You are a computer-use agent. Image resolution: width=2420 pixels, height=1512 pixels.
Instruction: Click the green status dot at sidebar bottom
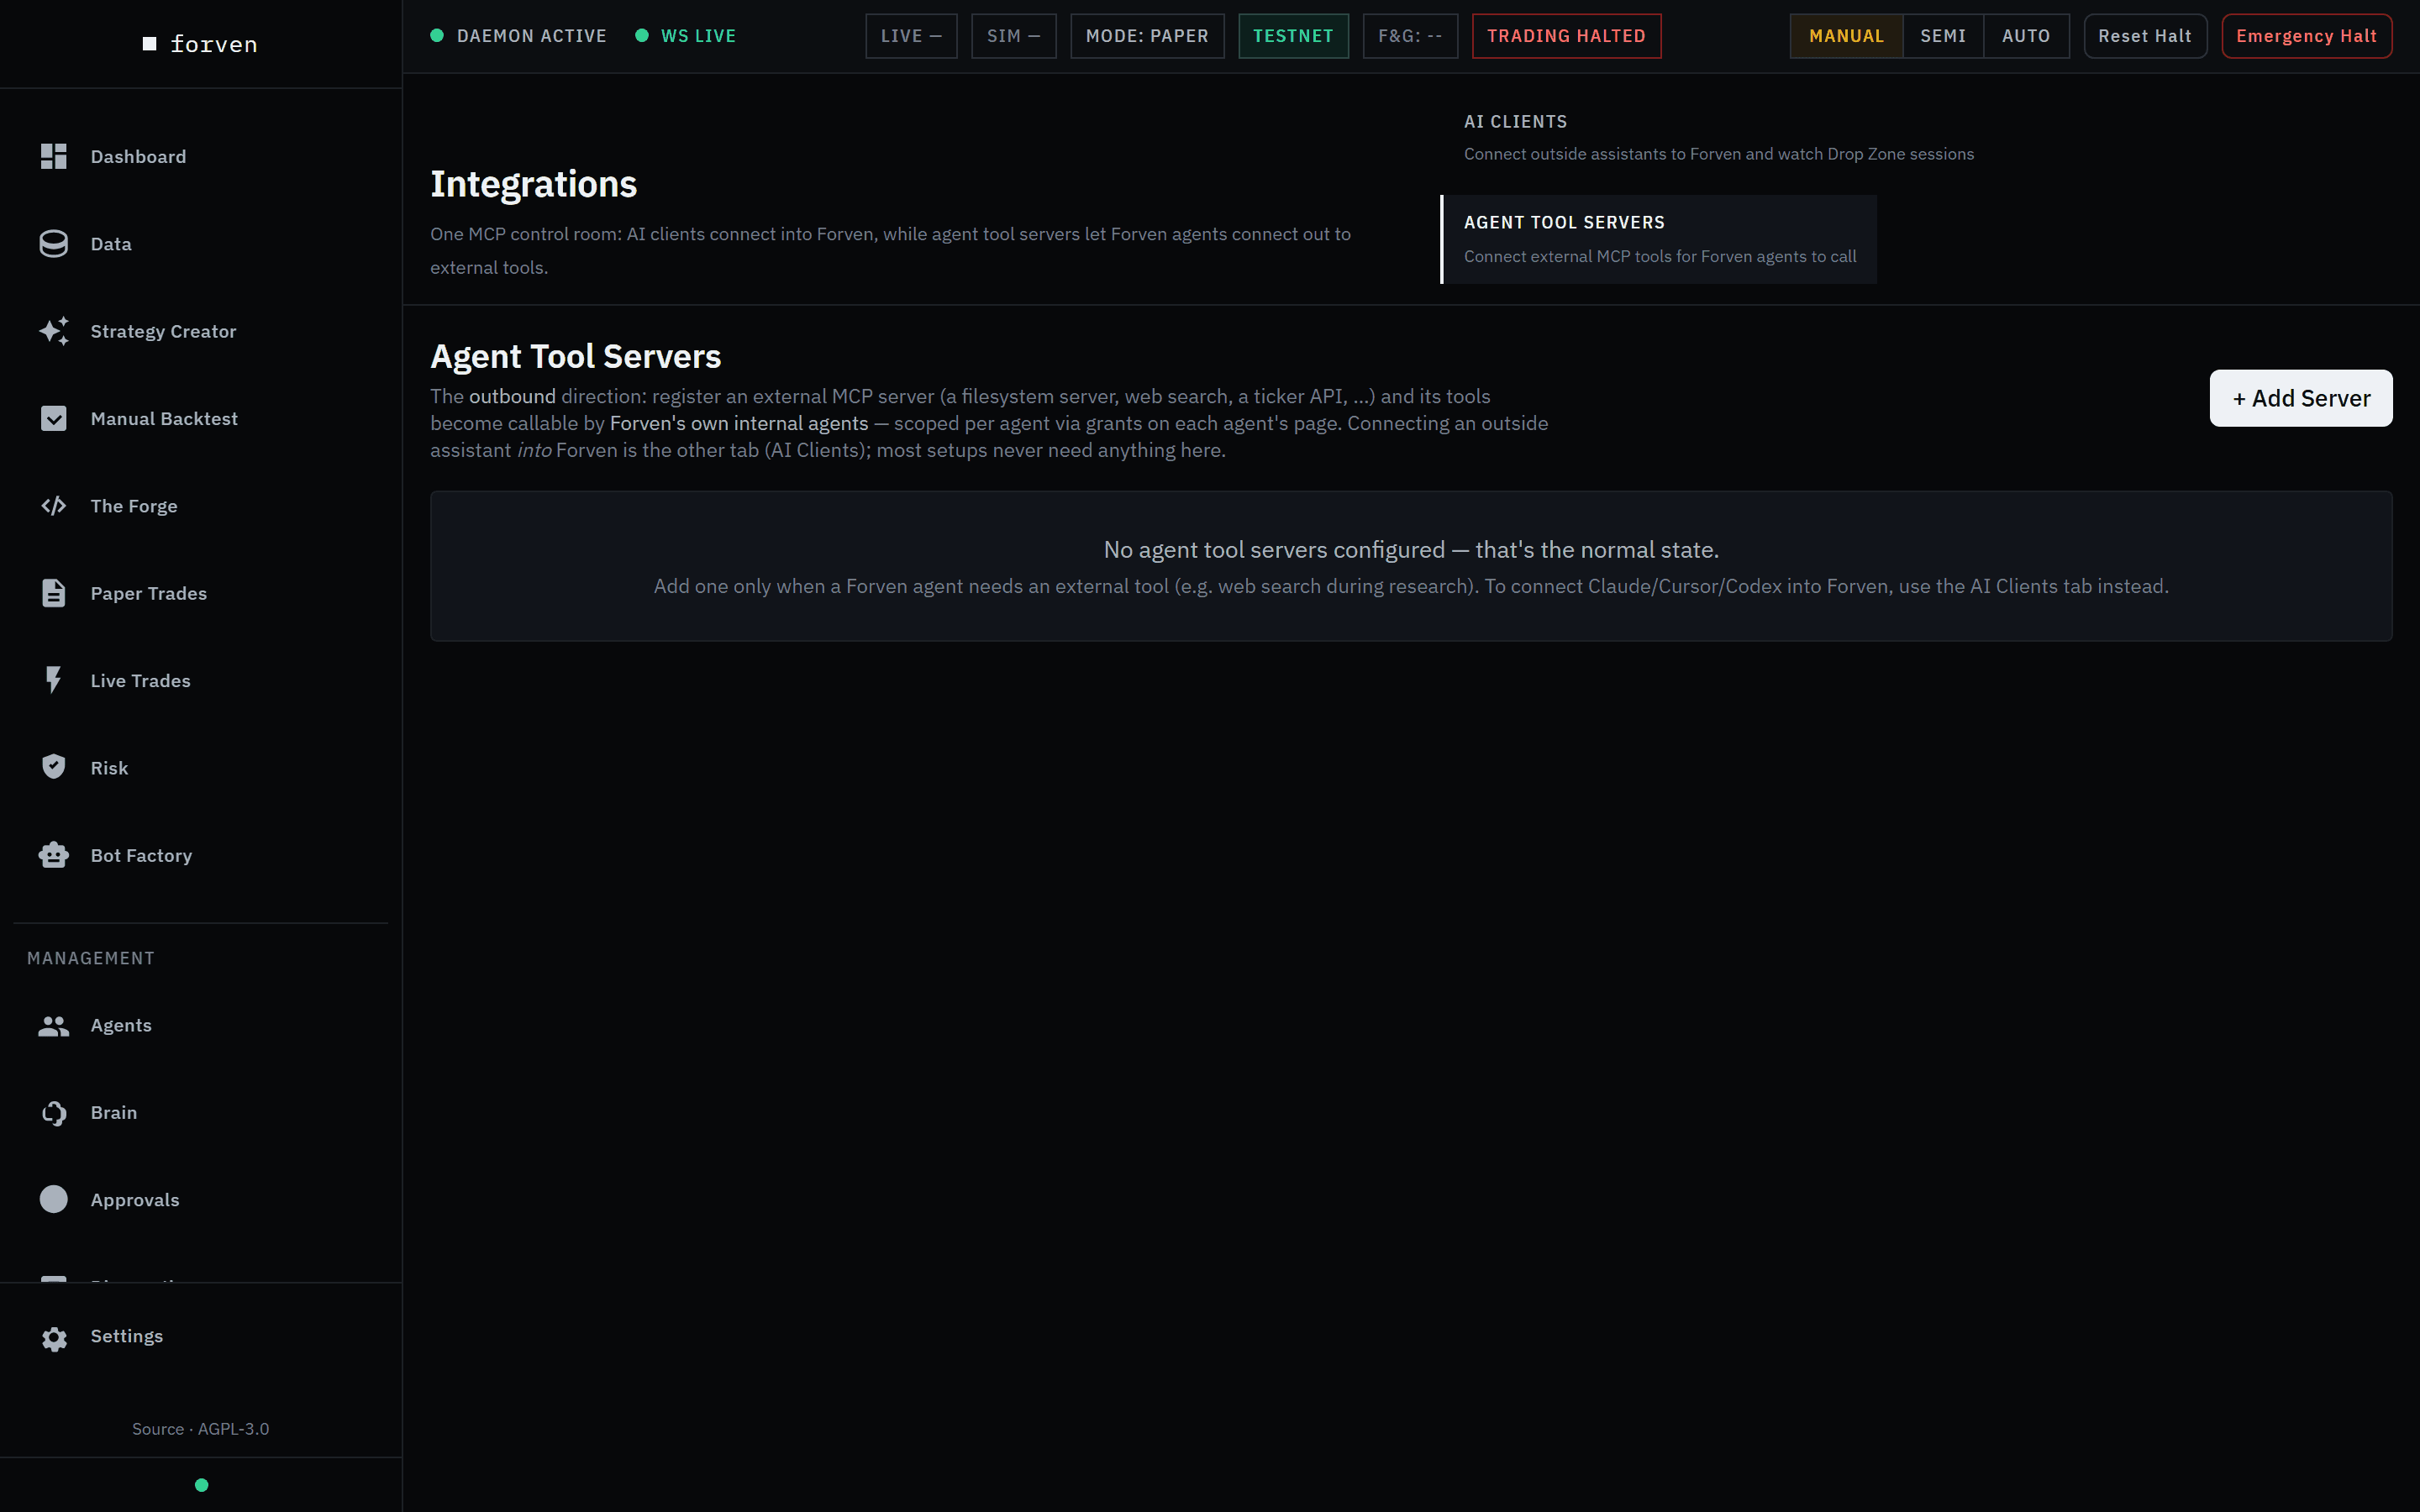click(201, 1485)
